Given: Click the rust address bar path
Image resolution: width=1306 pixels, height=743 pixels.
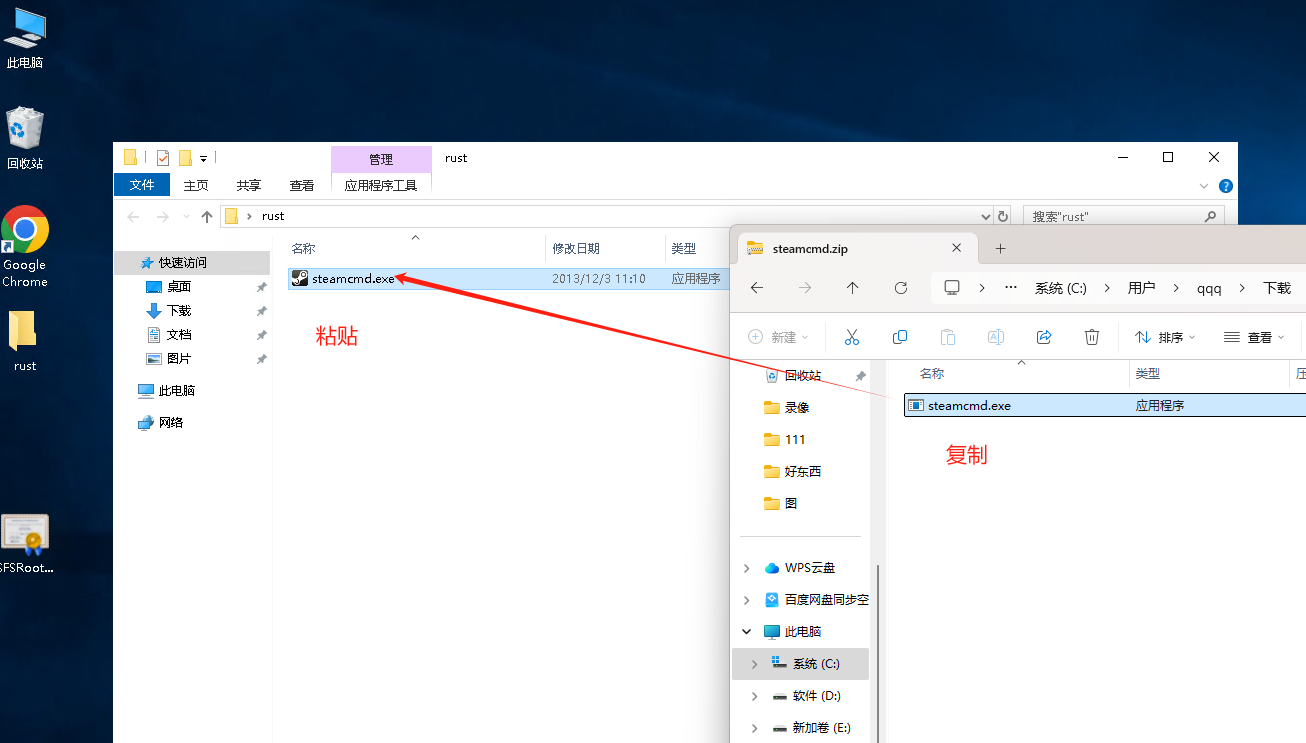Looking at the screenshot, I should click(273, 216).
